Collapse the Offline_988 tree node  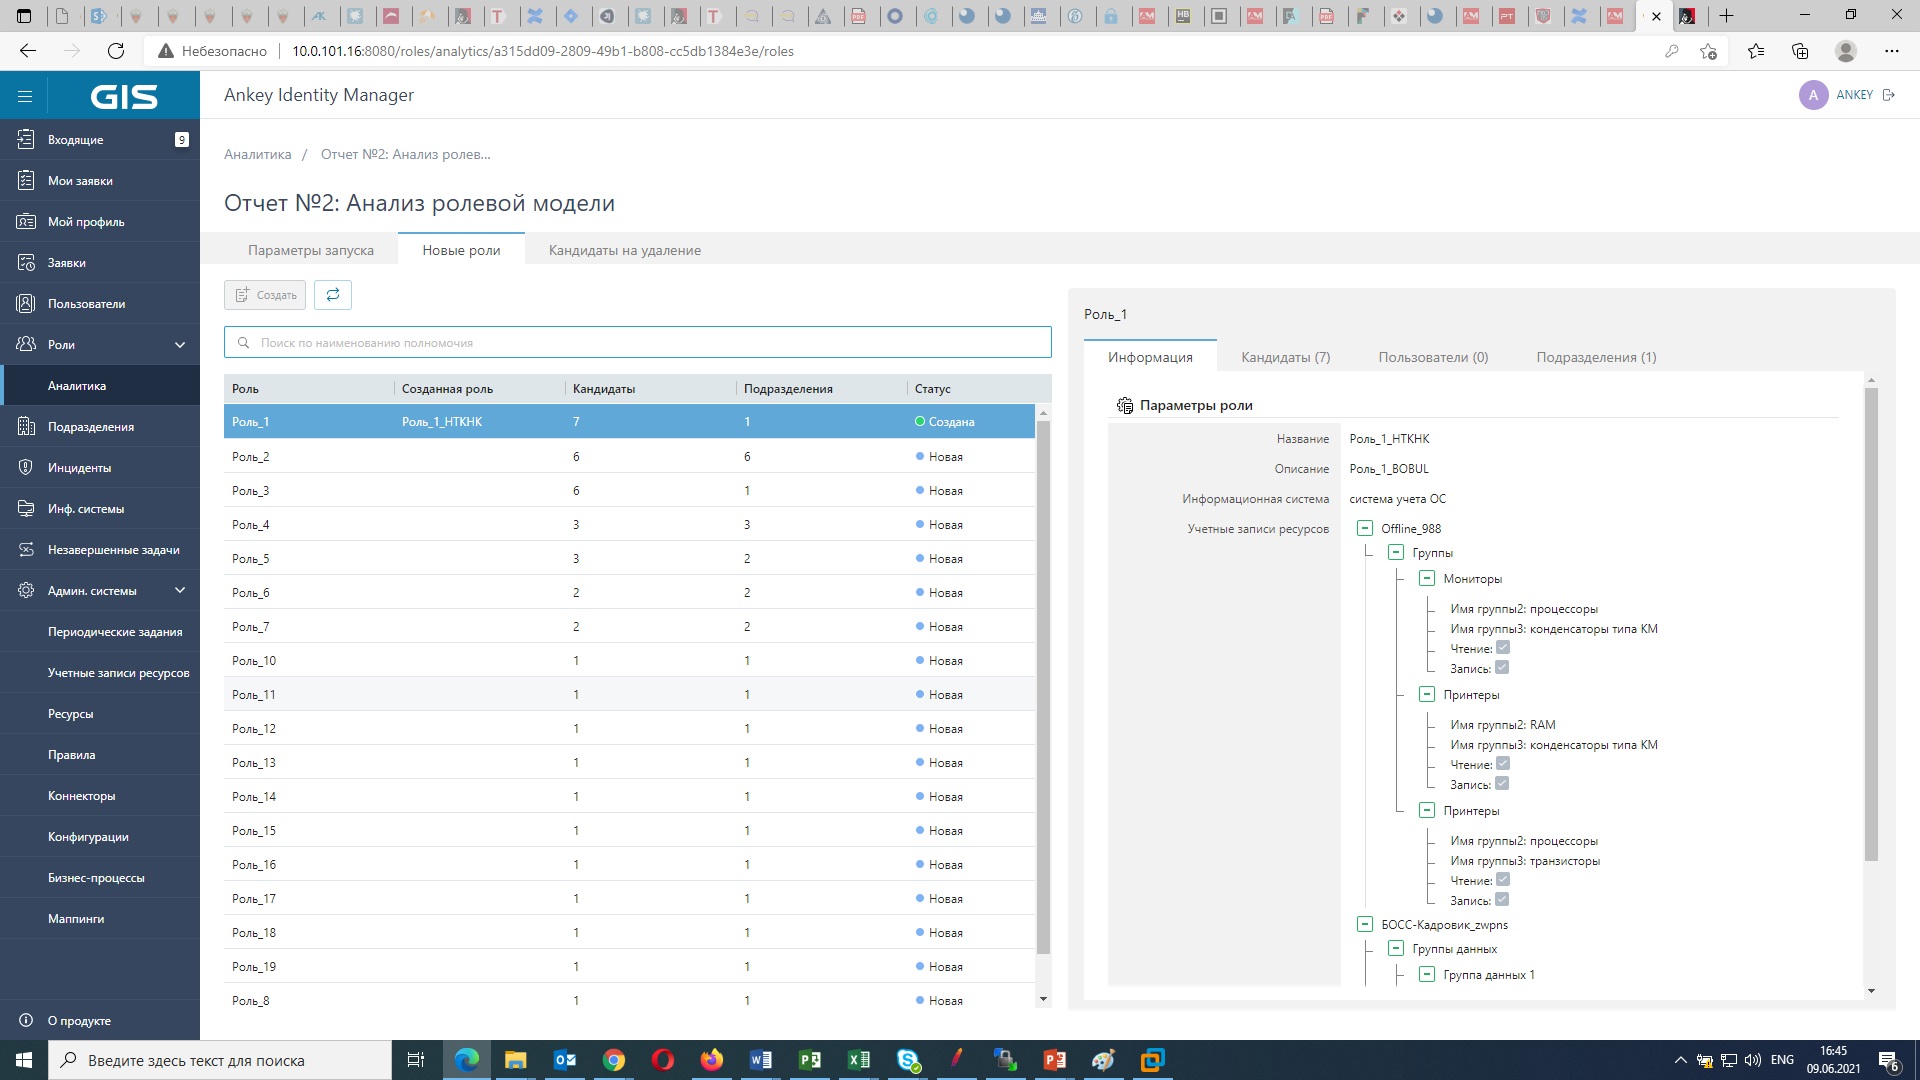coord(1364,528)
